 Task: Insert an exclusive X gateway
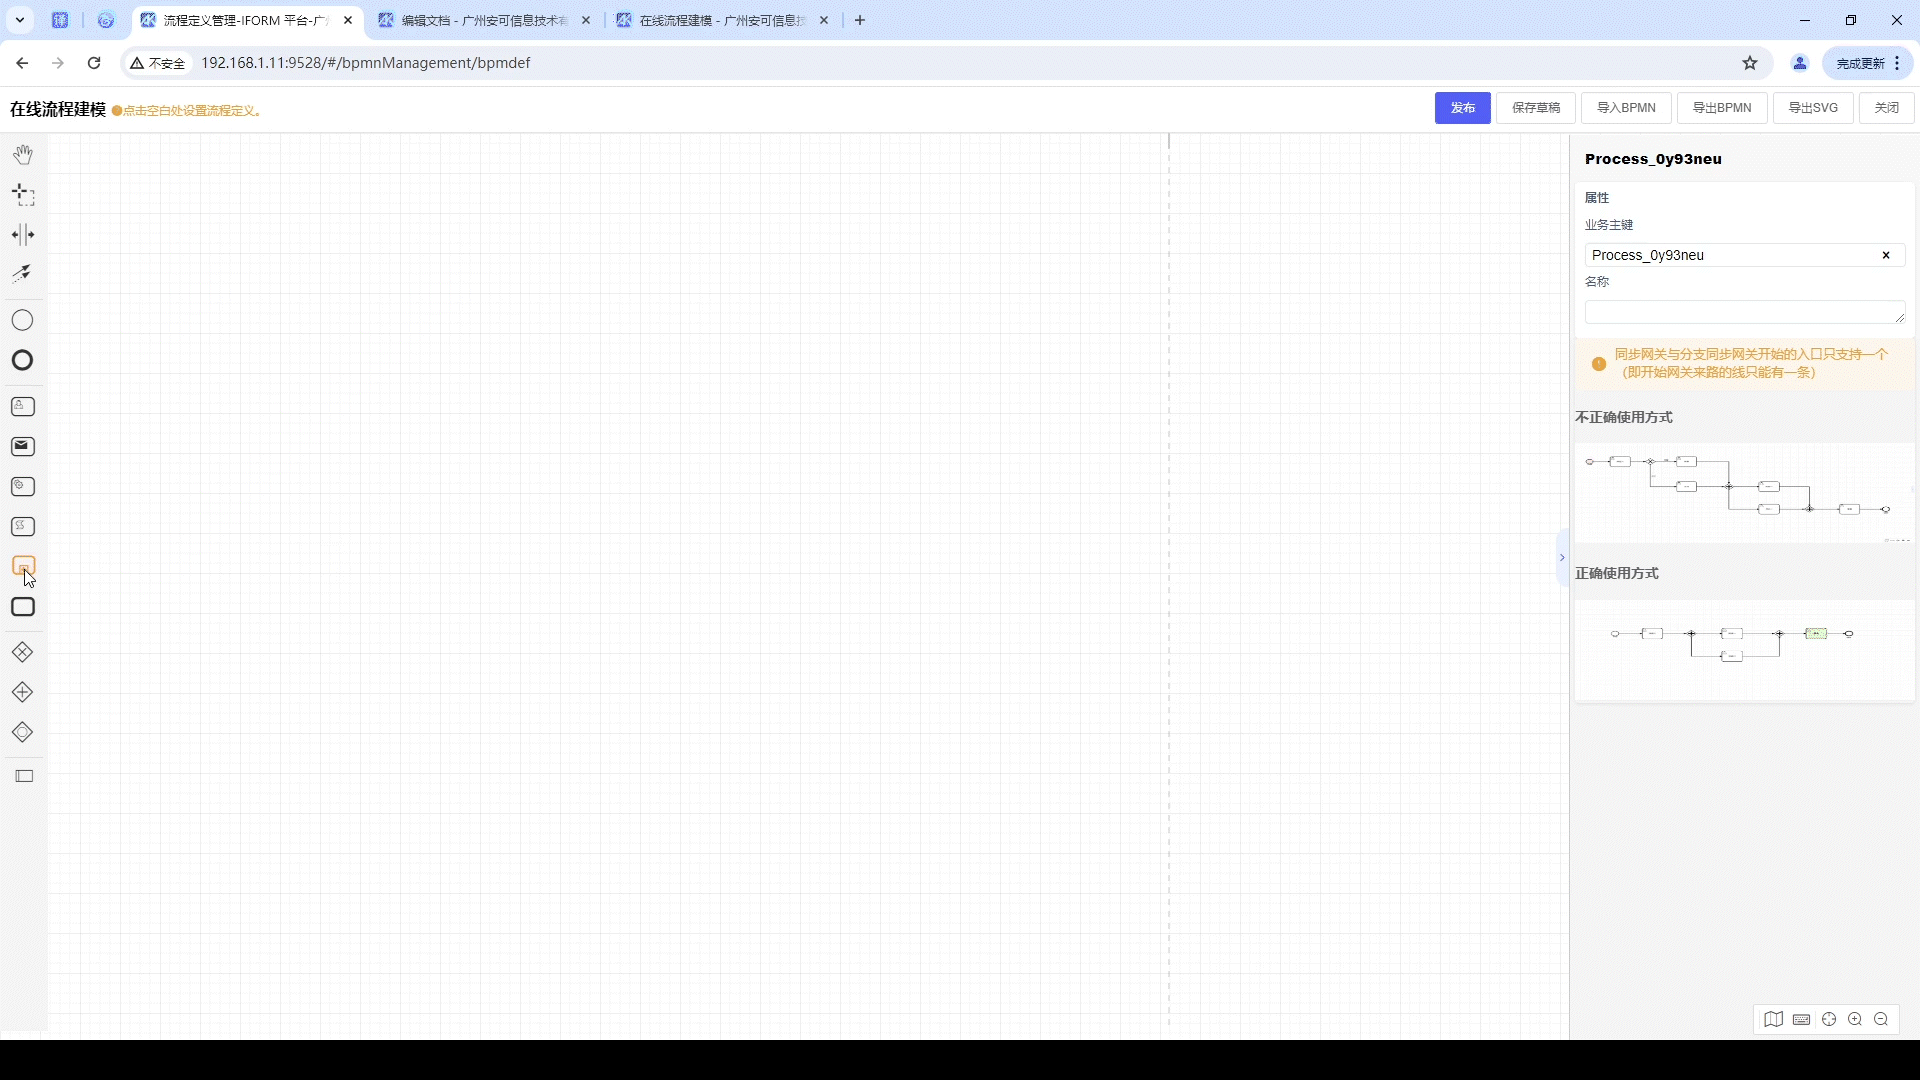[x=22, y=652]
